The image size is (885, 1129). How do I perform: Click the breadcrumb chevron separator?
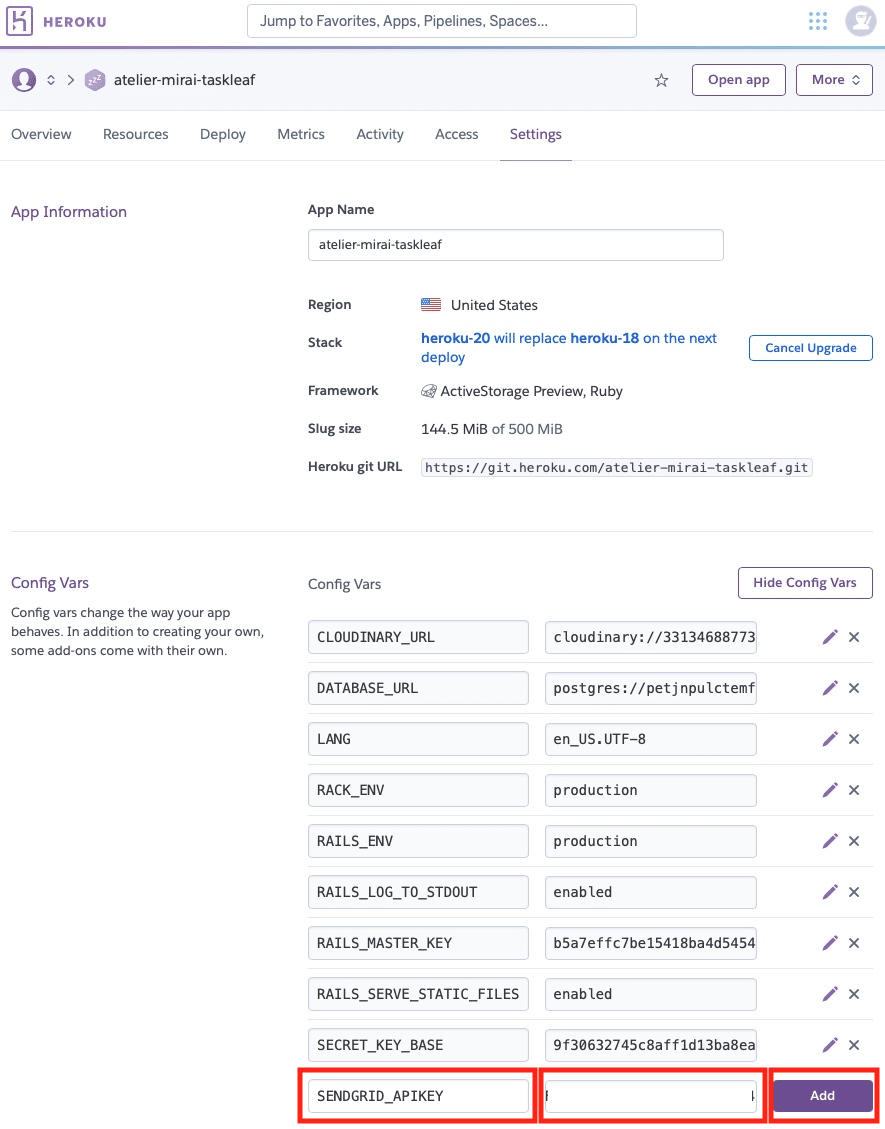(71, 80)
